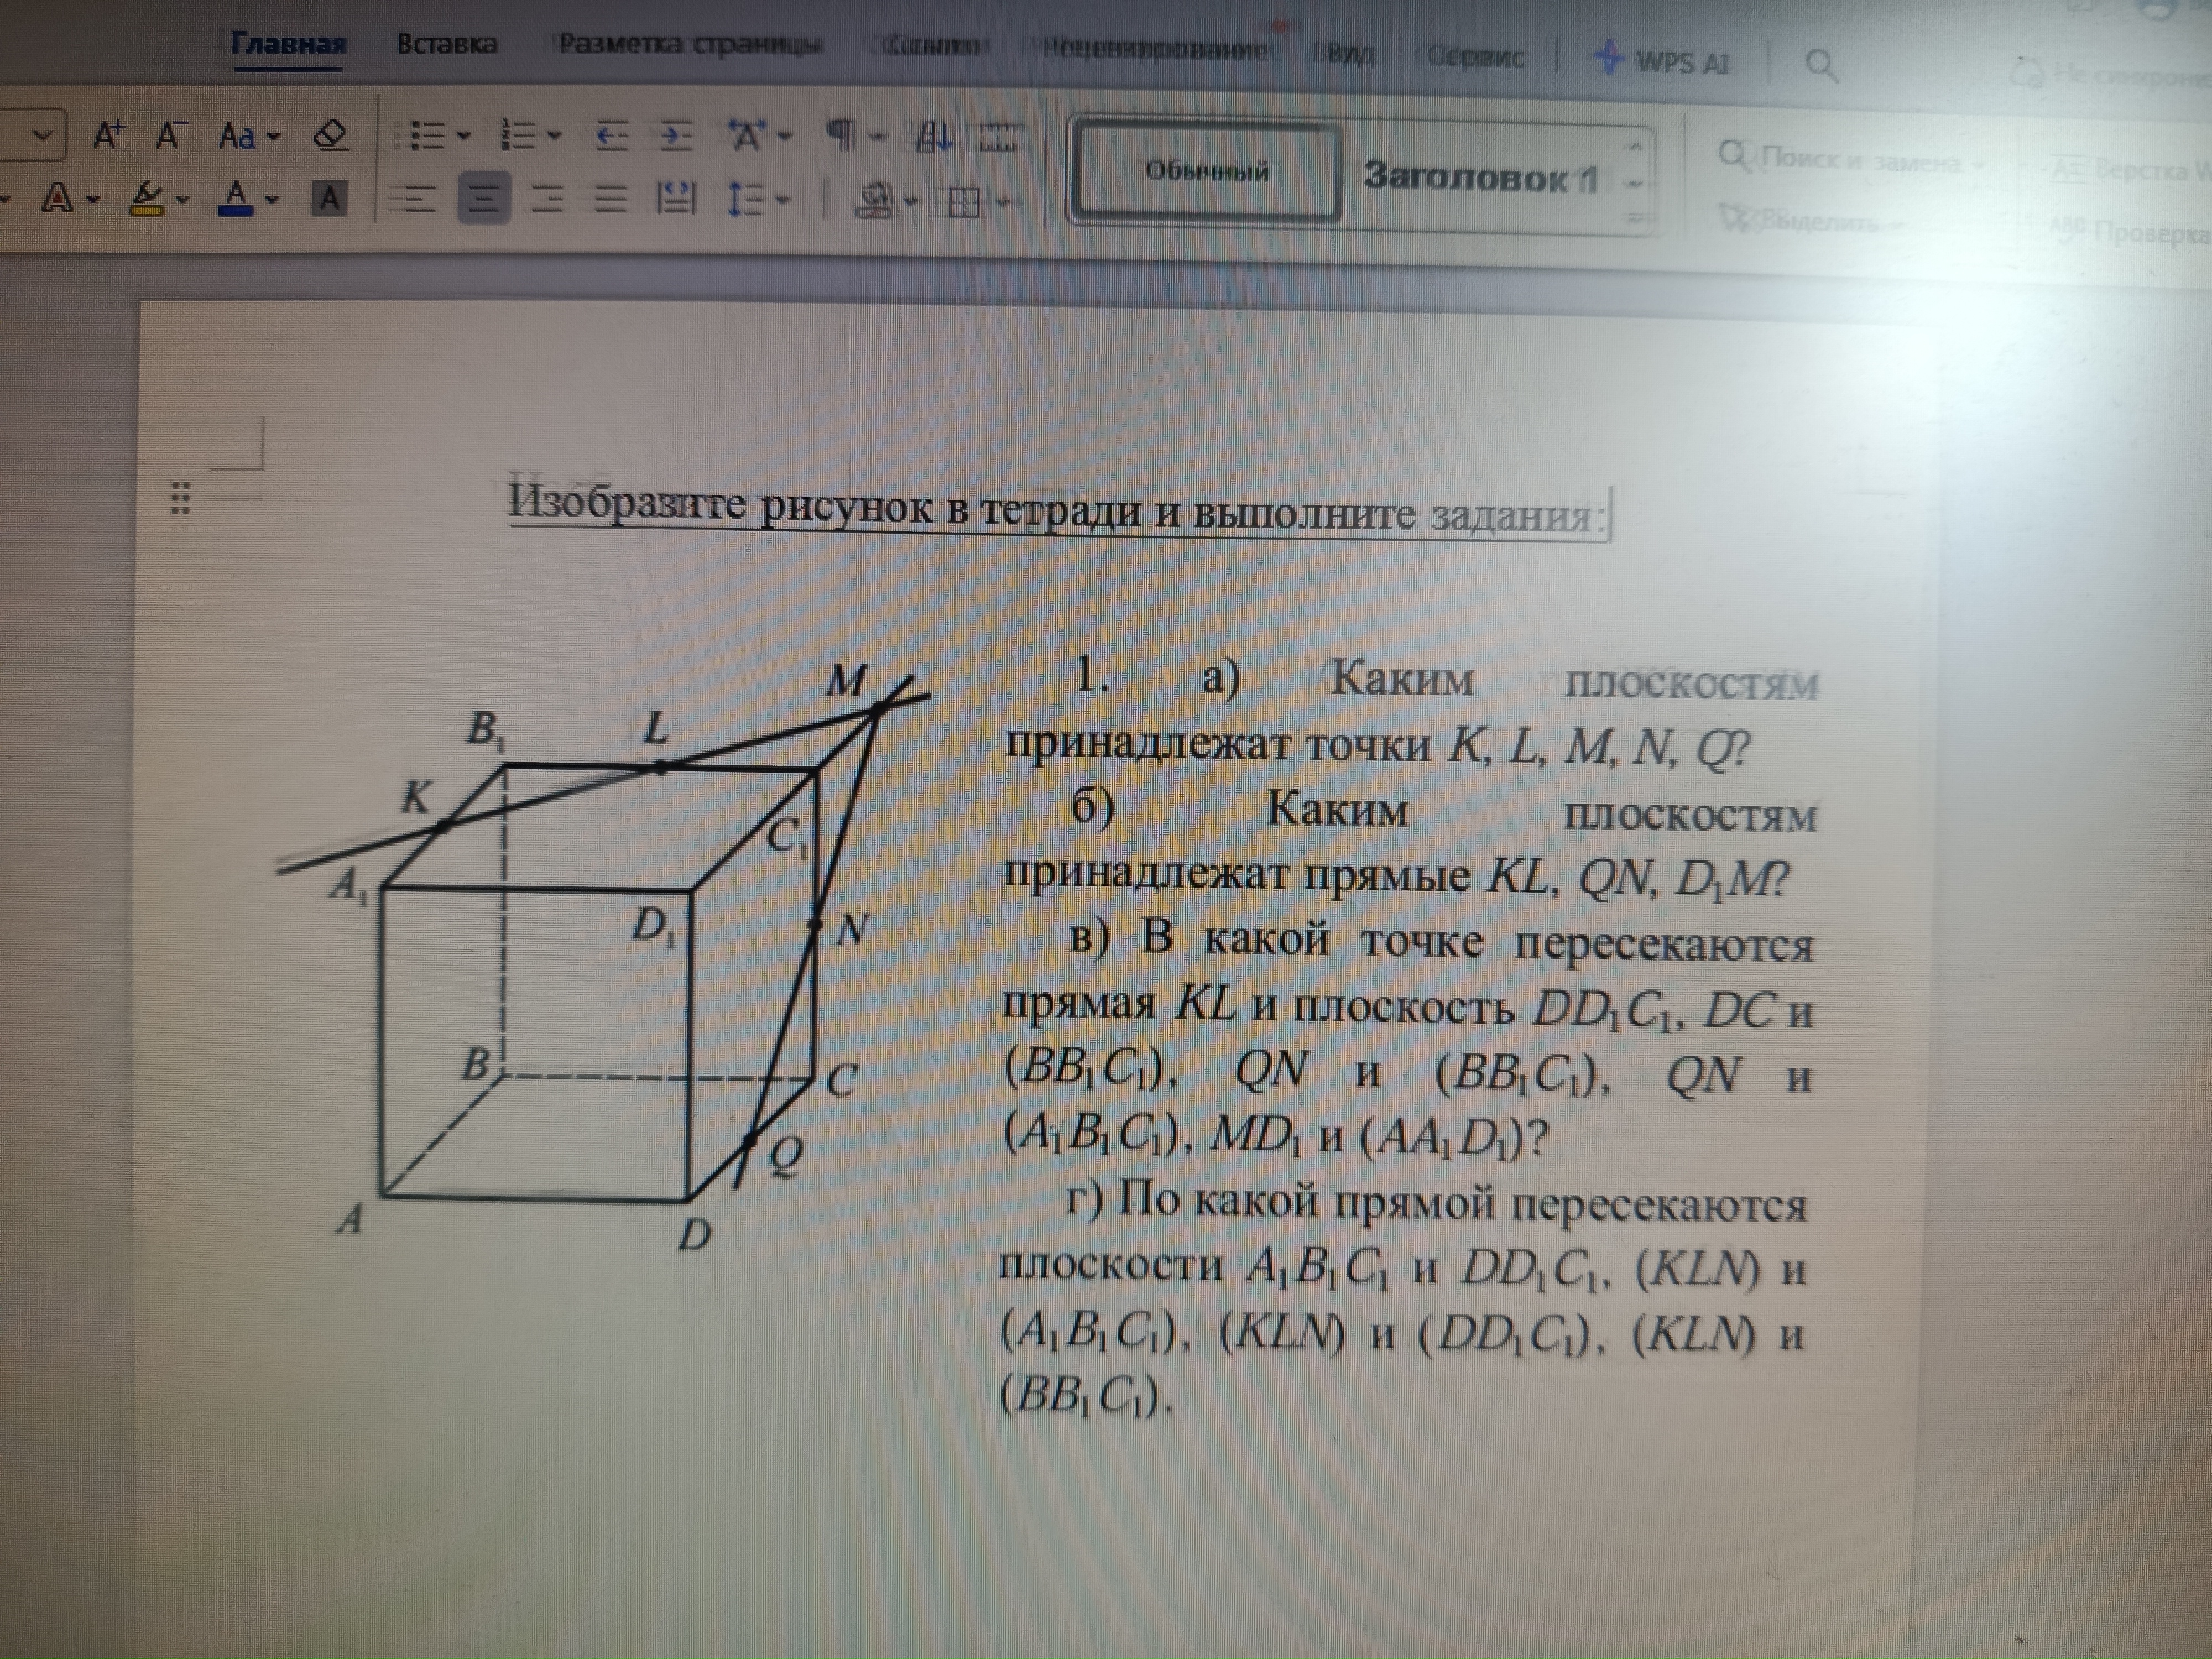
Task: Click the distributed alignment icon
Action: [x=676, y=200]
